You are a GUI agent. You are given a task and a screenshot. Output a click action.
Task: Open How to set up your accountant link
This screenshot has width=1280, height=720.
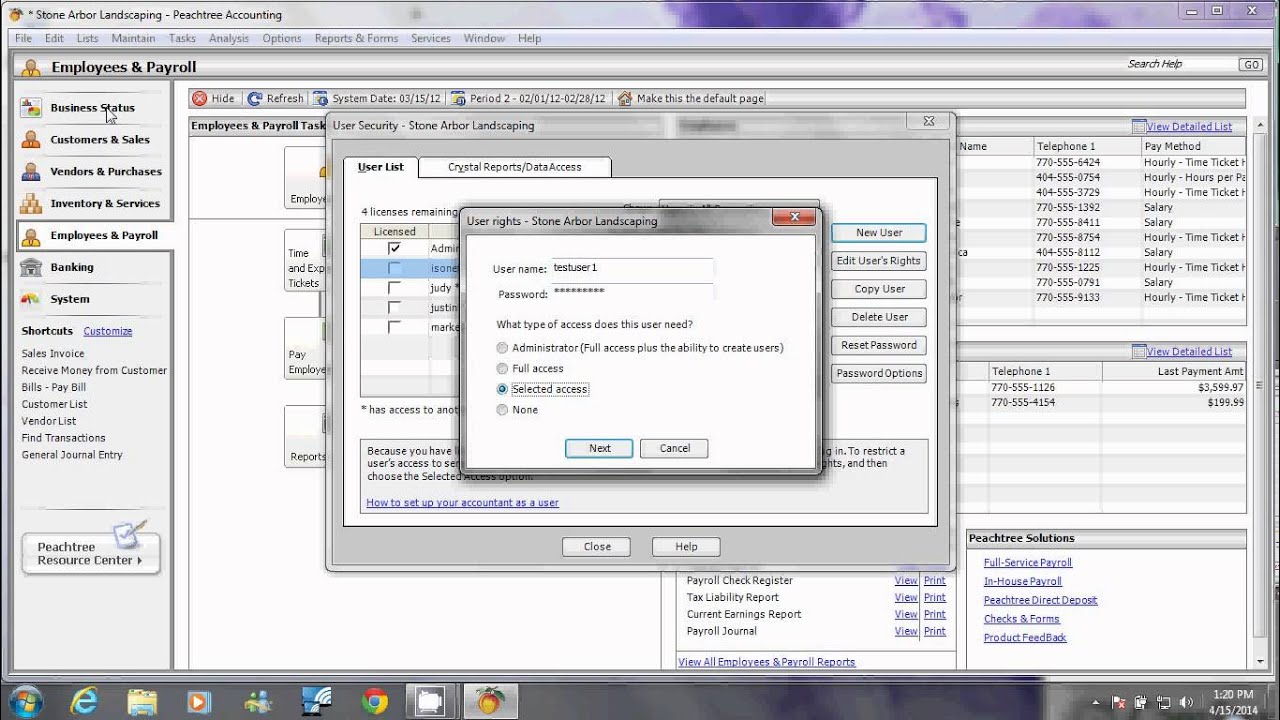pos(462,503)
